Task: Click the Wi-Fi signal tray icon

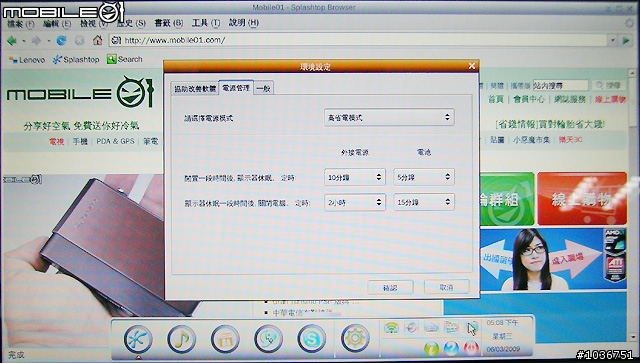Action: [391, 327]
